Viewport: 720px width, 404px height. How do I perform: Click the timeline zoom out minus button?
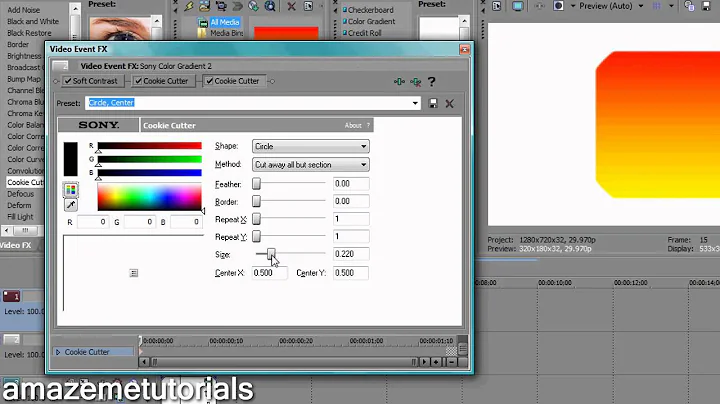tap(452, 362)
